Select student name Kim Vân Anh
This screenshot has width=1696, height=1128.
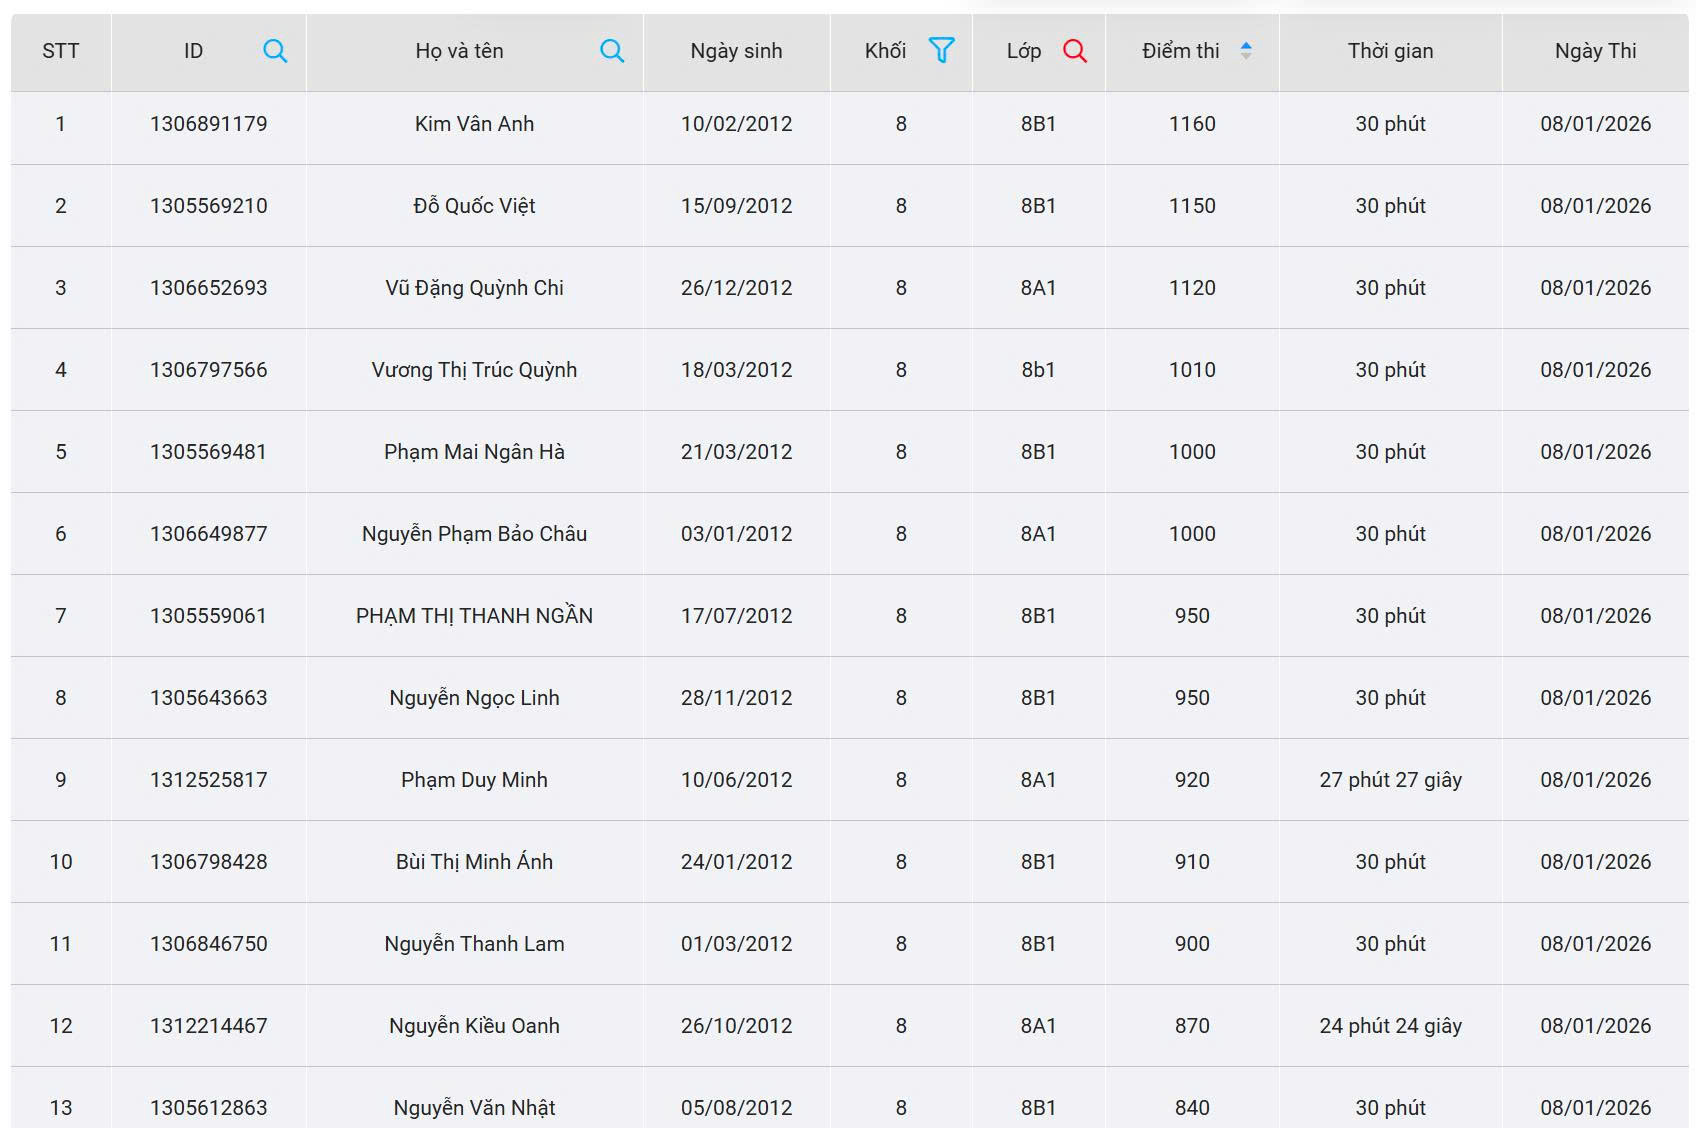click(x=474, y=124)
